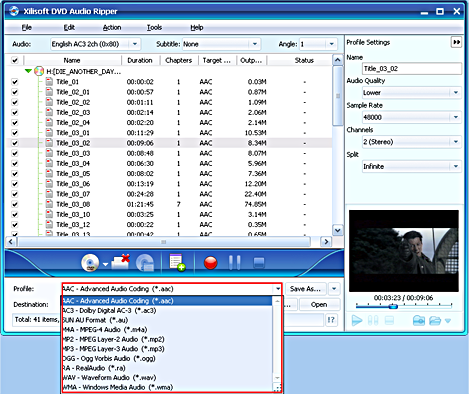The image size is (469, 394).
Task: Open the Channels dropdown
Action: point(456,142)
